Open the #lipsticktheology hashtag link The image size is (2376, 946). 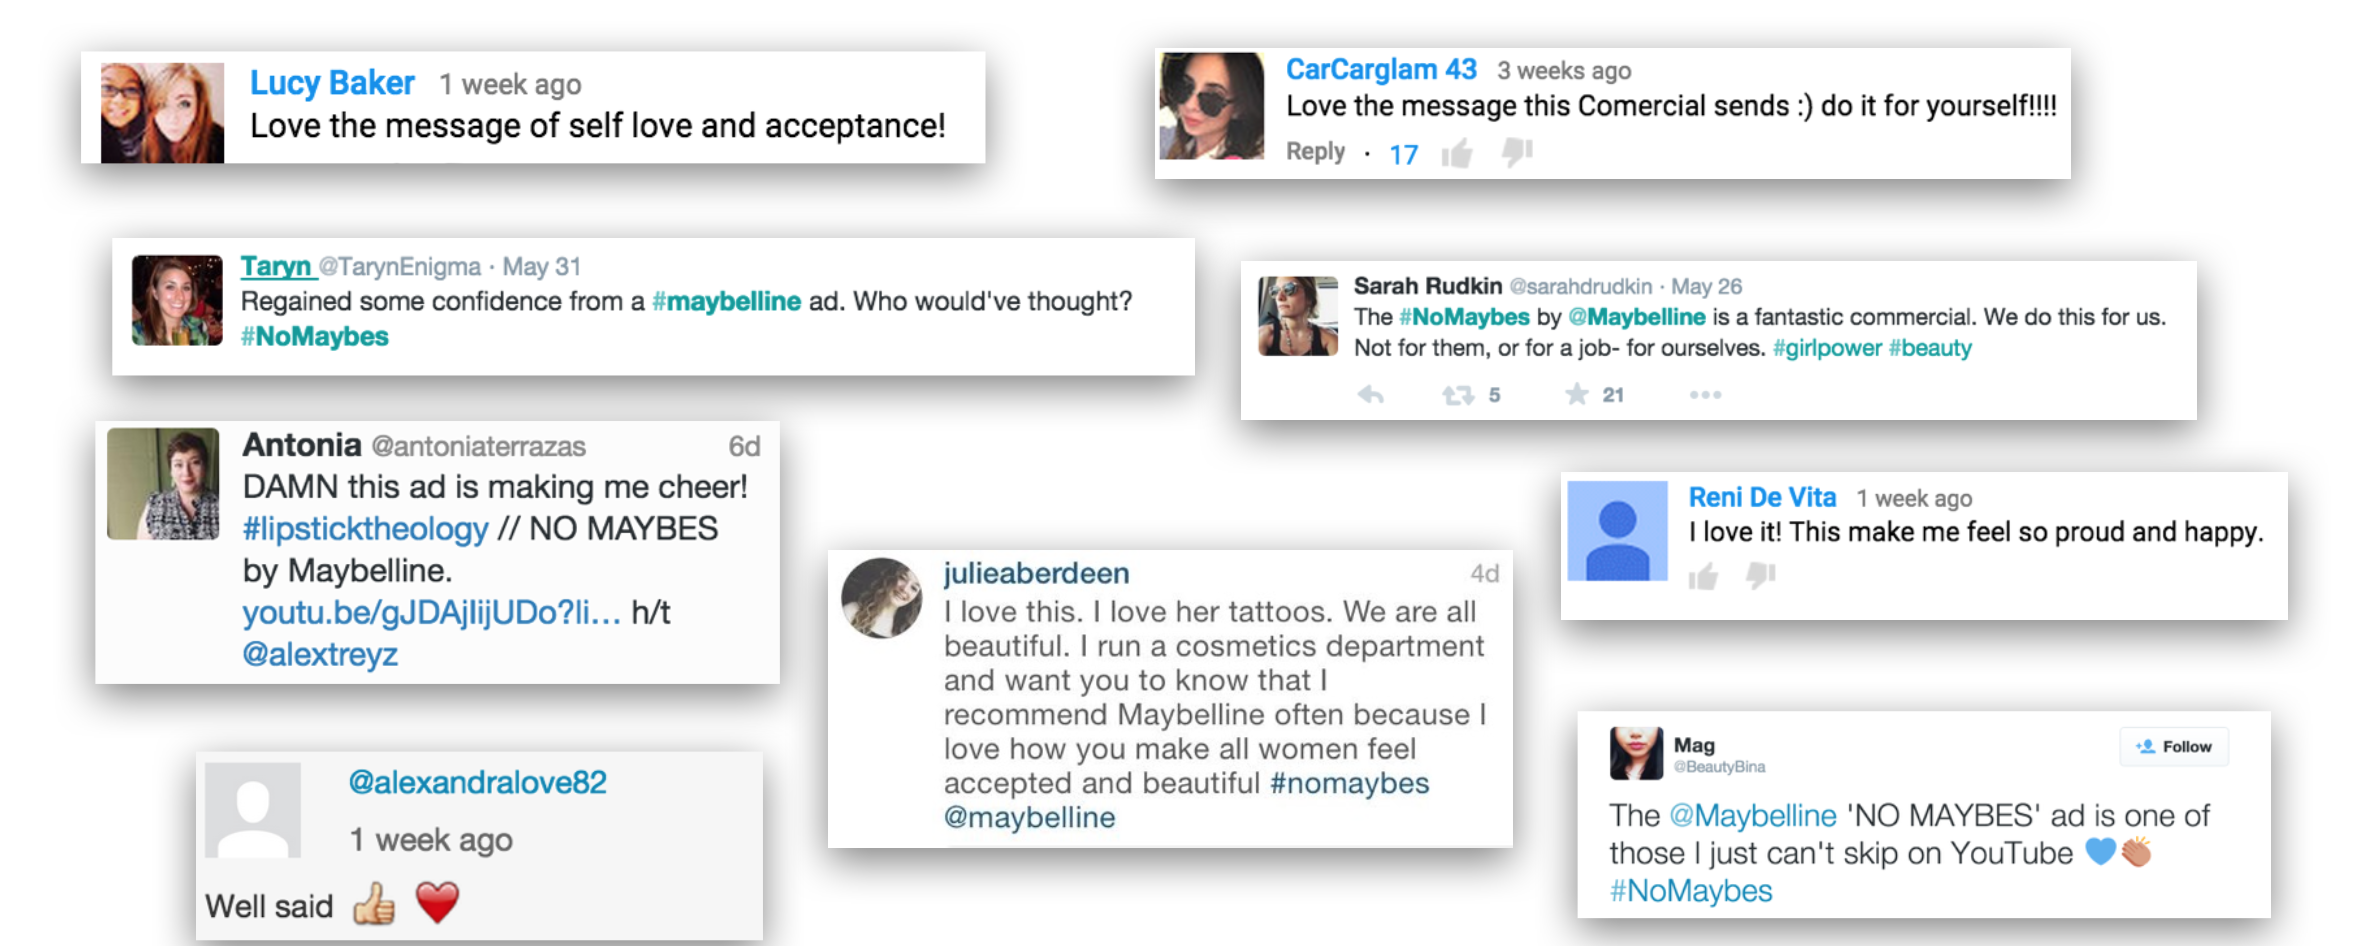tap(366, 529)
